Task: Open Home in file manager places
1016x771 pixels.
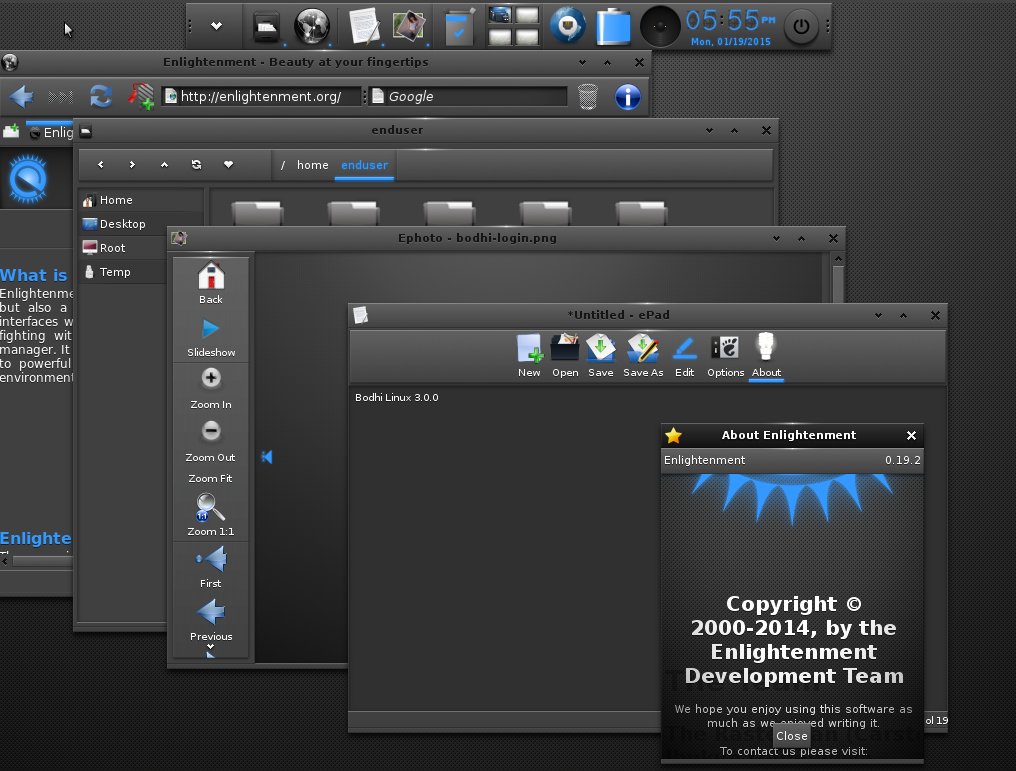Action: (141, 200)
